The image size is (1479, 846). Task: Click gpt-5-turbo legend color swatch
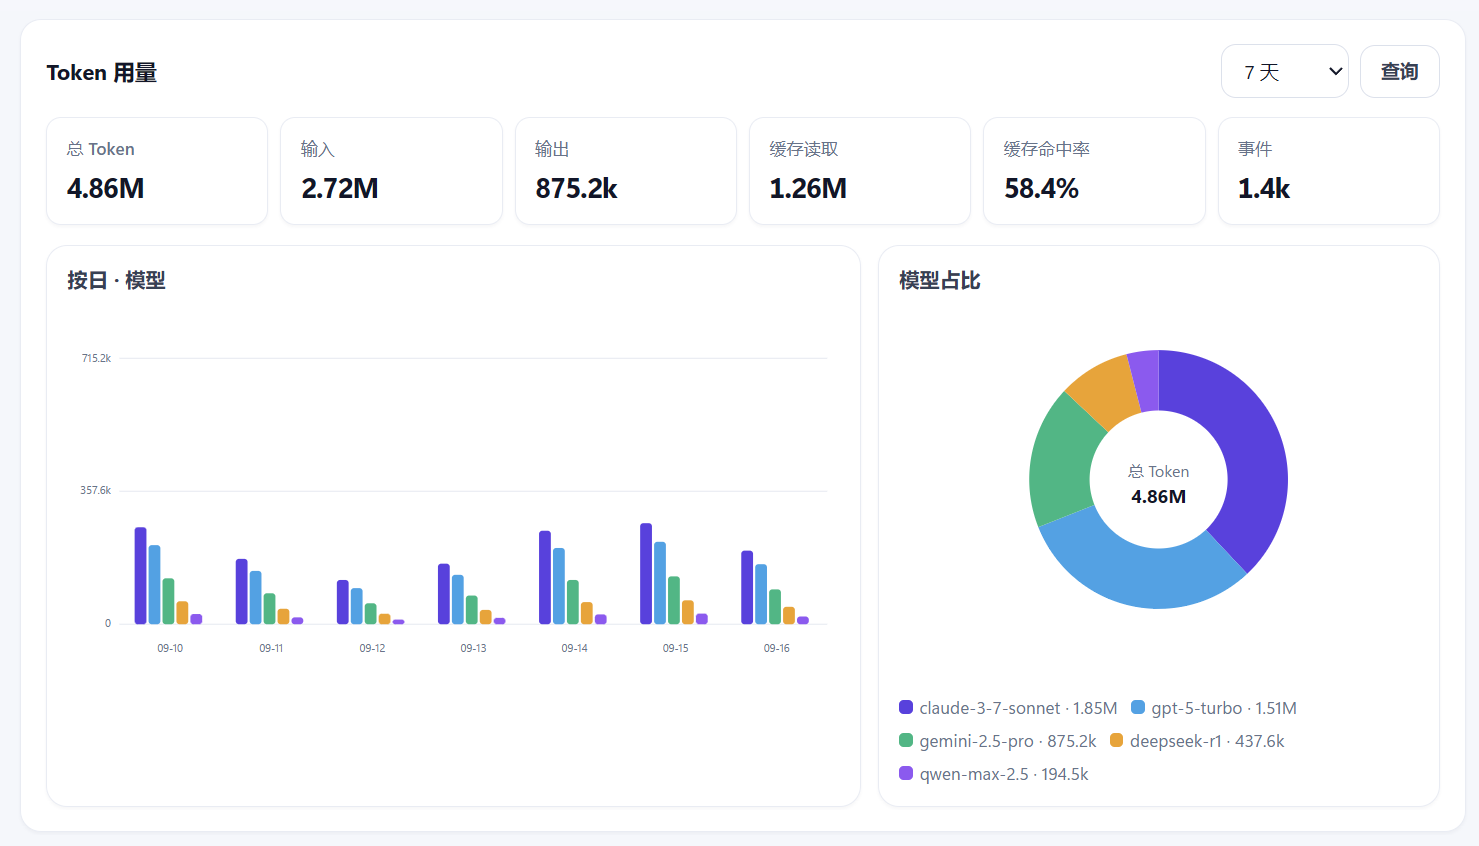(1138, 707)
